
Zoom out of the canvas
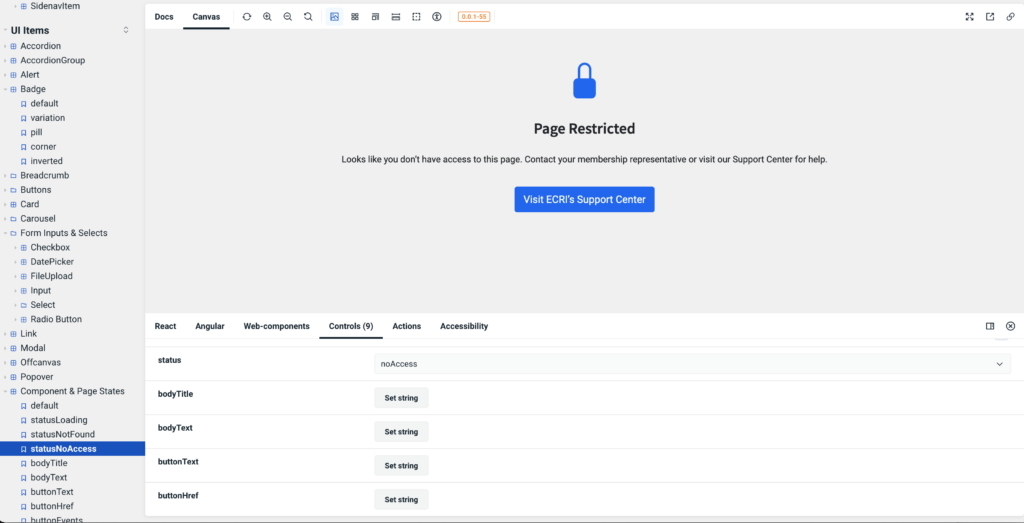288,17
